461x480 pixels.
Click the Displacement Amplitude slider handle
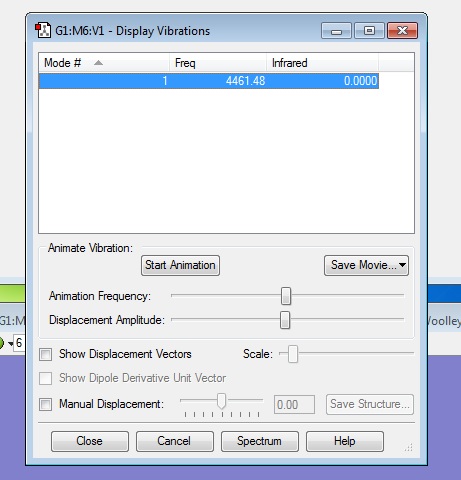[285, 320]
